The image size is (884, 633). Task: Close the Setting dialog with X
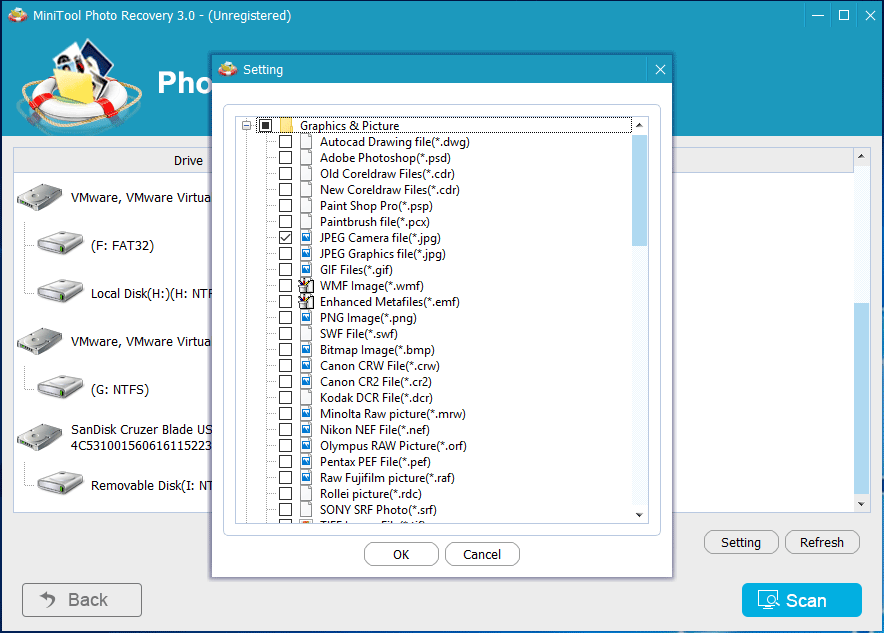[x=660, y=69]
